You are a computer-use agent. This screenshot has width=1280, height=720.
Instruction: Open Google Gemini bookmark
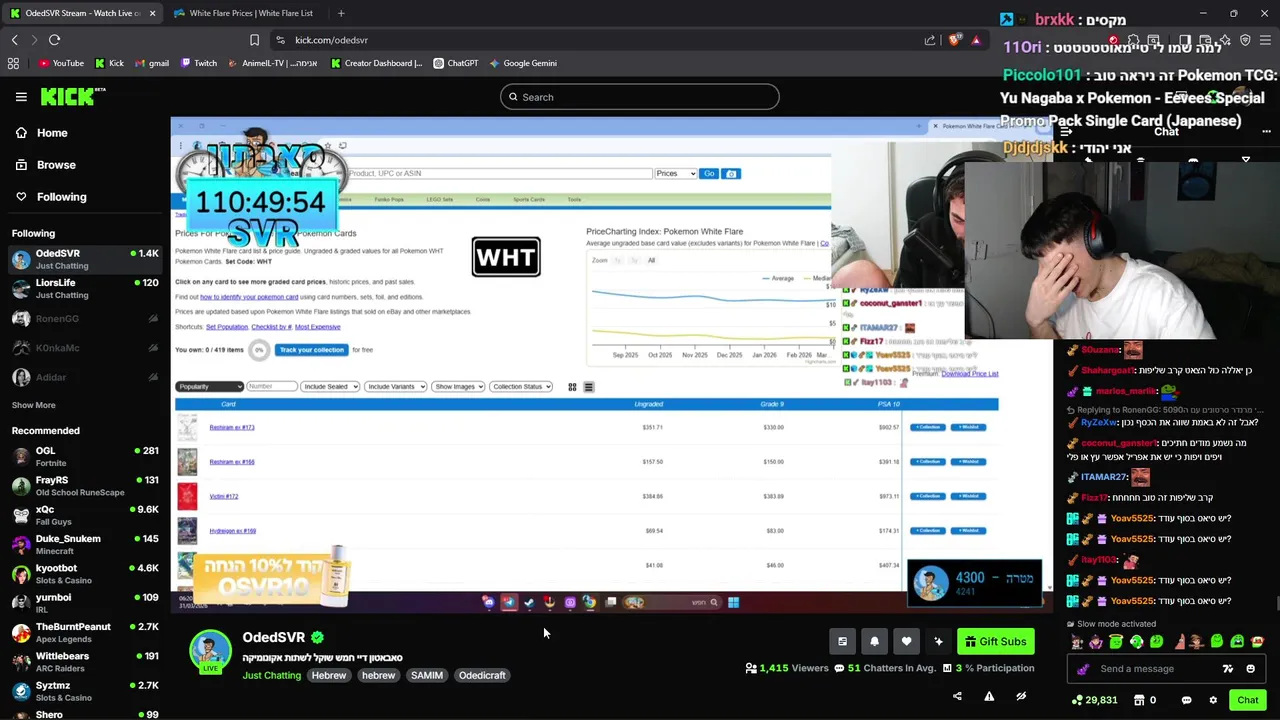point(523,63)
